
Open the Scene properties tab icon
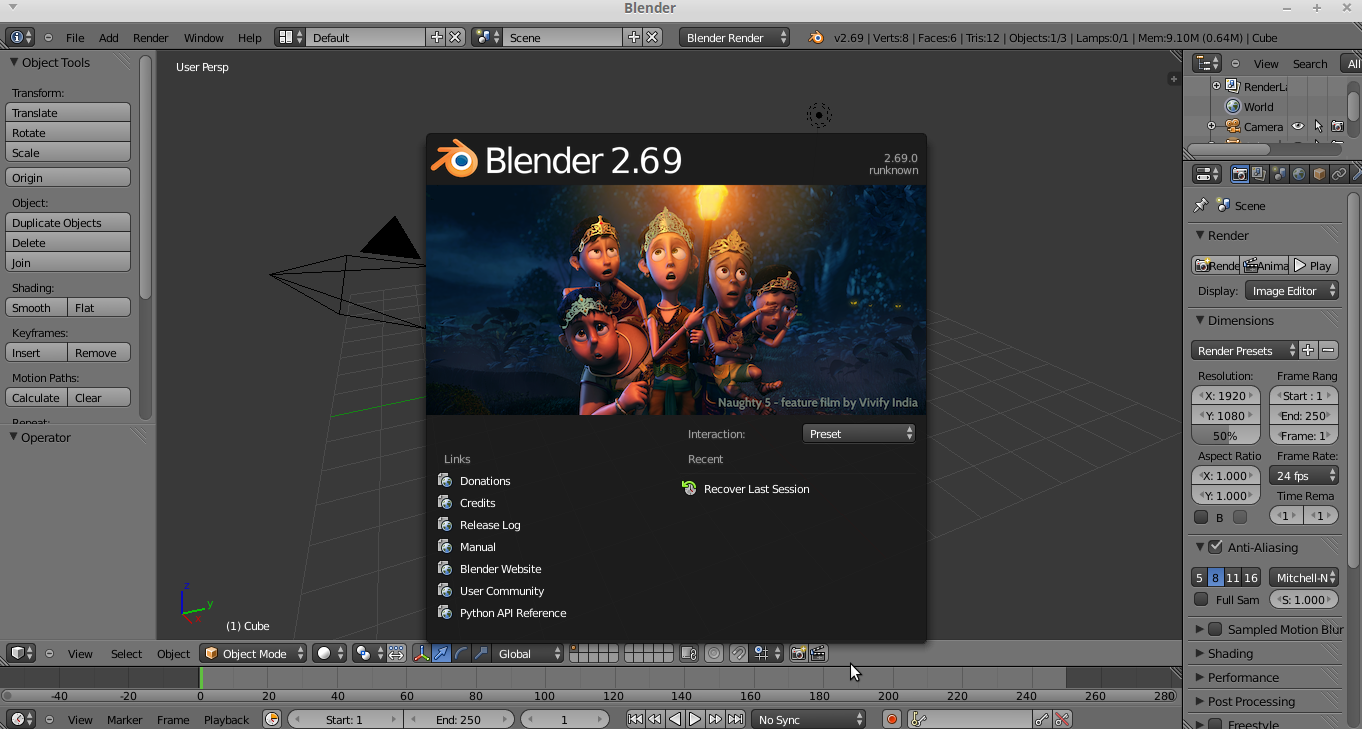click(1279, 174)
